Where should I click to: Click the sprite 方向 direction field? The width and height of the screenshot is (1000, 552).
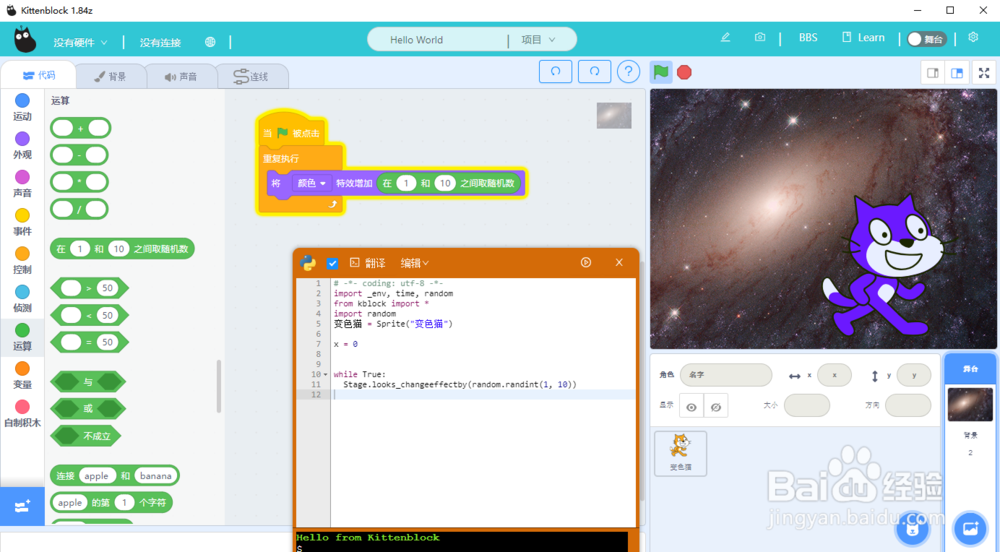pos(908,405)
